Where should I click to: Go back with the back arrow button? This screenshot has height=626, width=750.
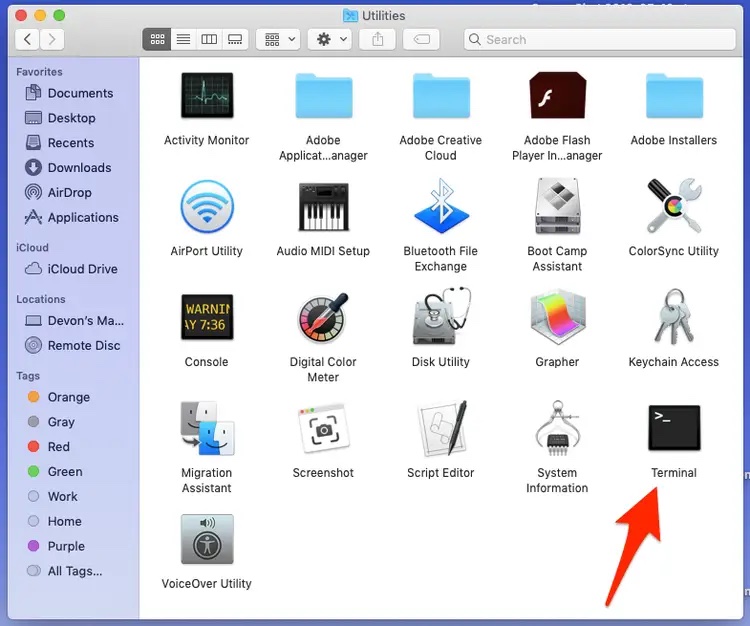tap(27, 39)
